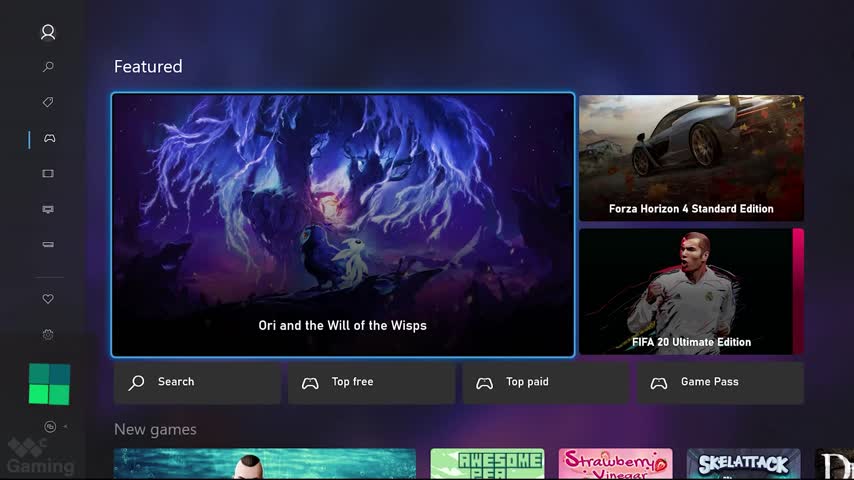Open the Top paid category button
The height and width of the screenshot is (480, 854).
click(546, 383)
